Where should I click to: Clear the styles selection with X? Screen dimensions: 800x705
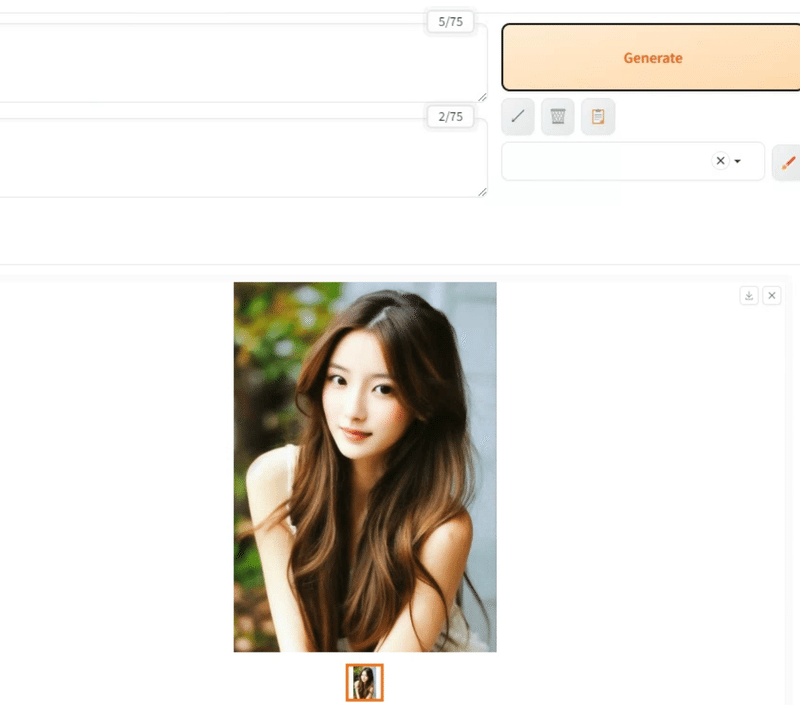coord(720,161)
